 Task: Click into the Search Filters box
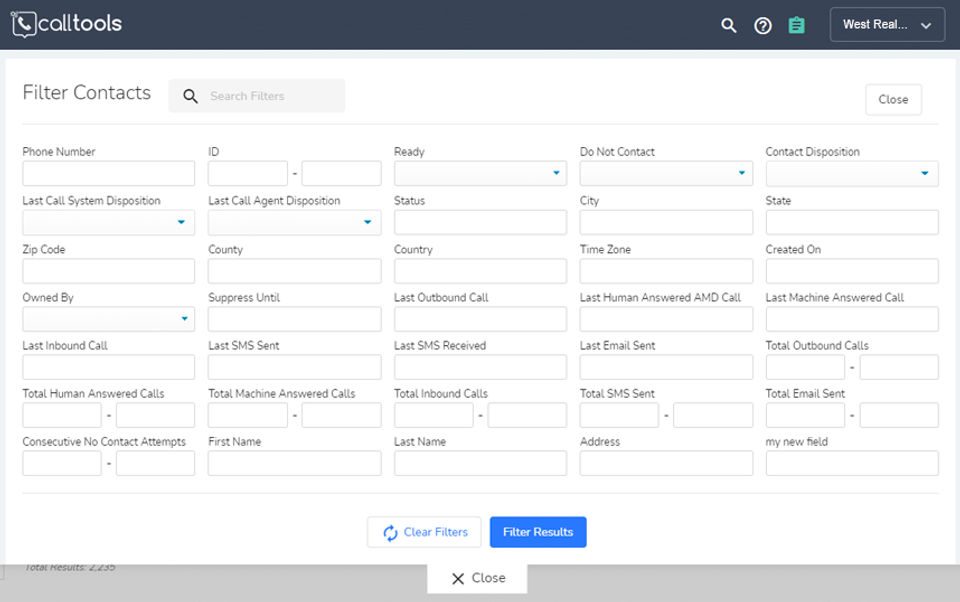tap(270, 96)
